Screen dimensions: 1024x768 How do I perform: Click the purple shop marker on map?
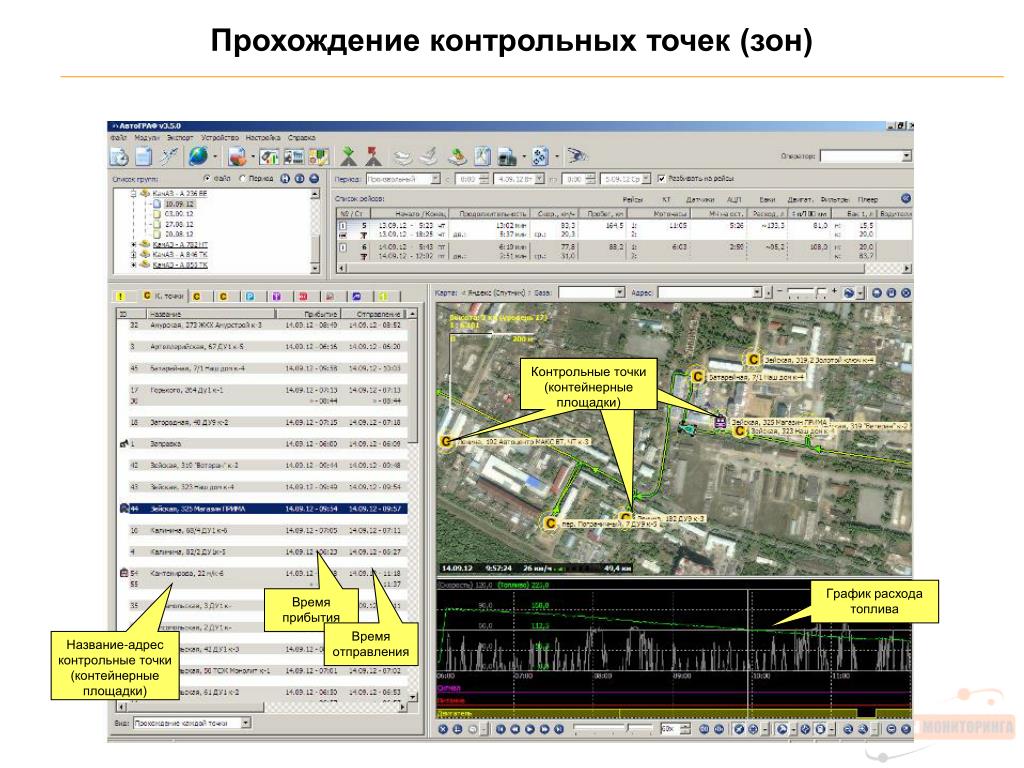pyautogui.click(x=720, y=422)
